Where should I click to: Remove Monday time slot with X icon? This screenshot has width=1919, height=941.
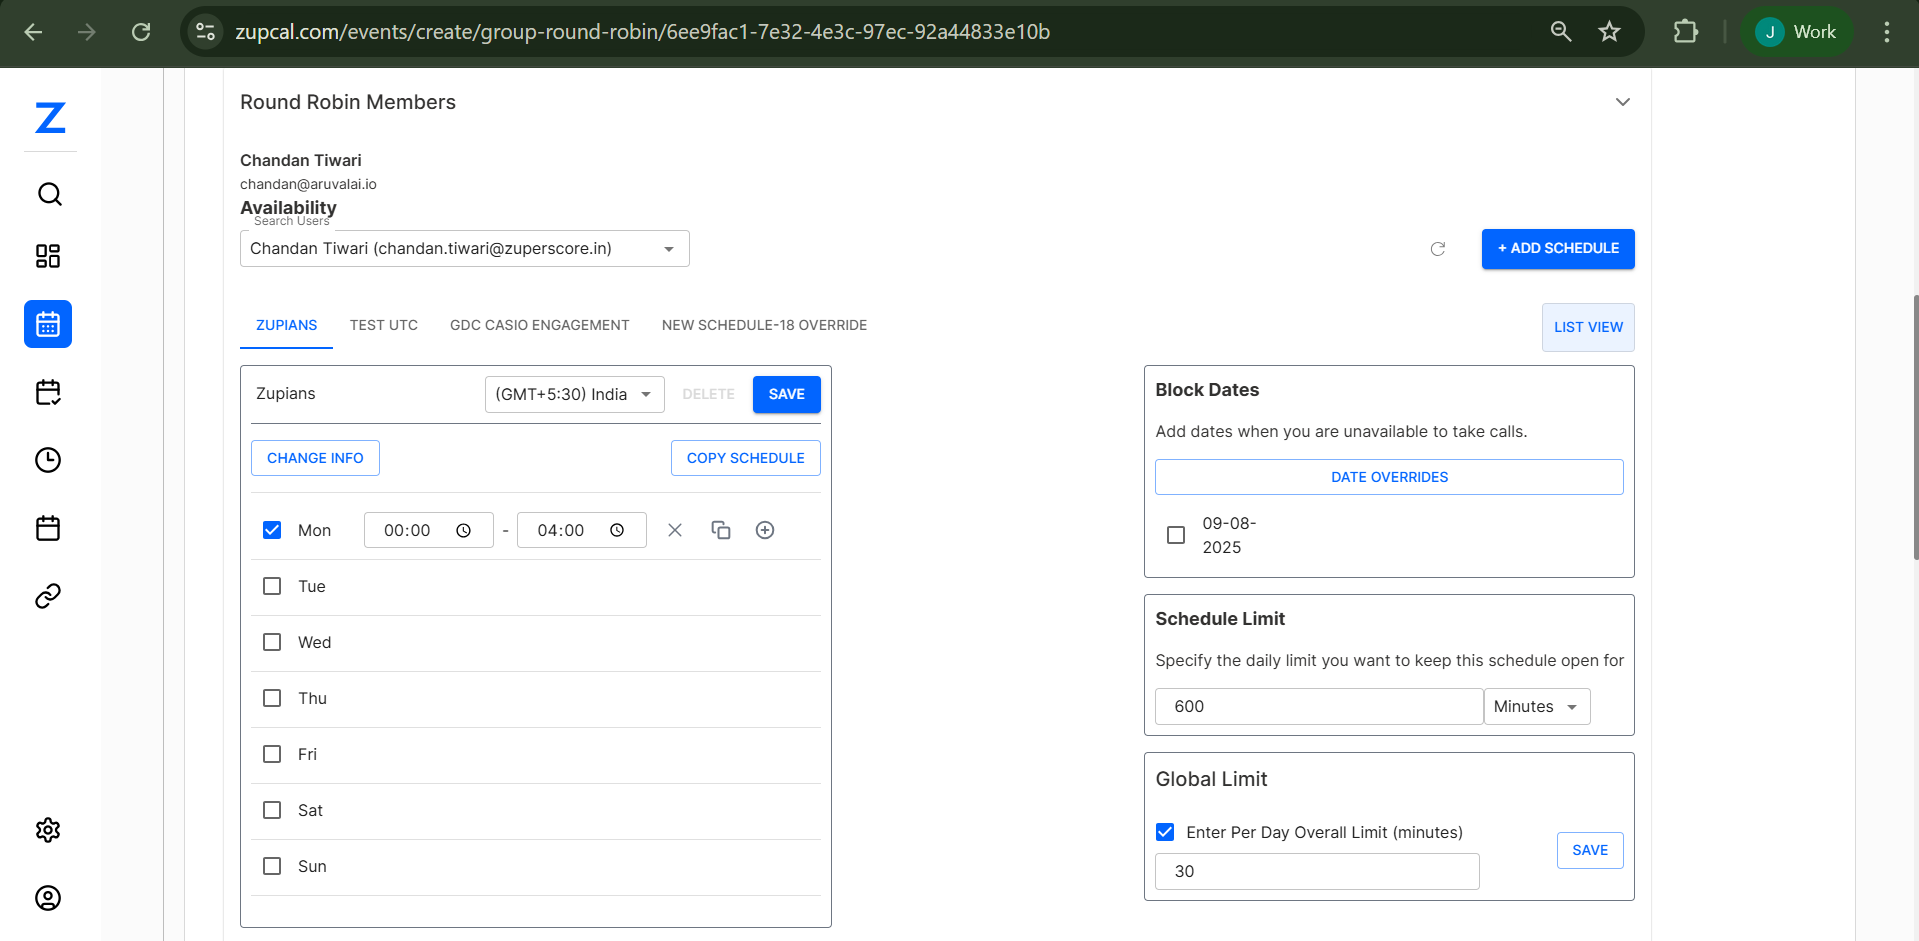[675, 530]
